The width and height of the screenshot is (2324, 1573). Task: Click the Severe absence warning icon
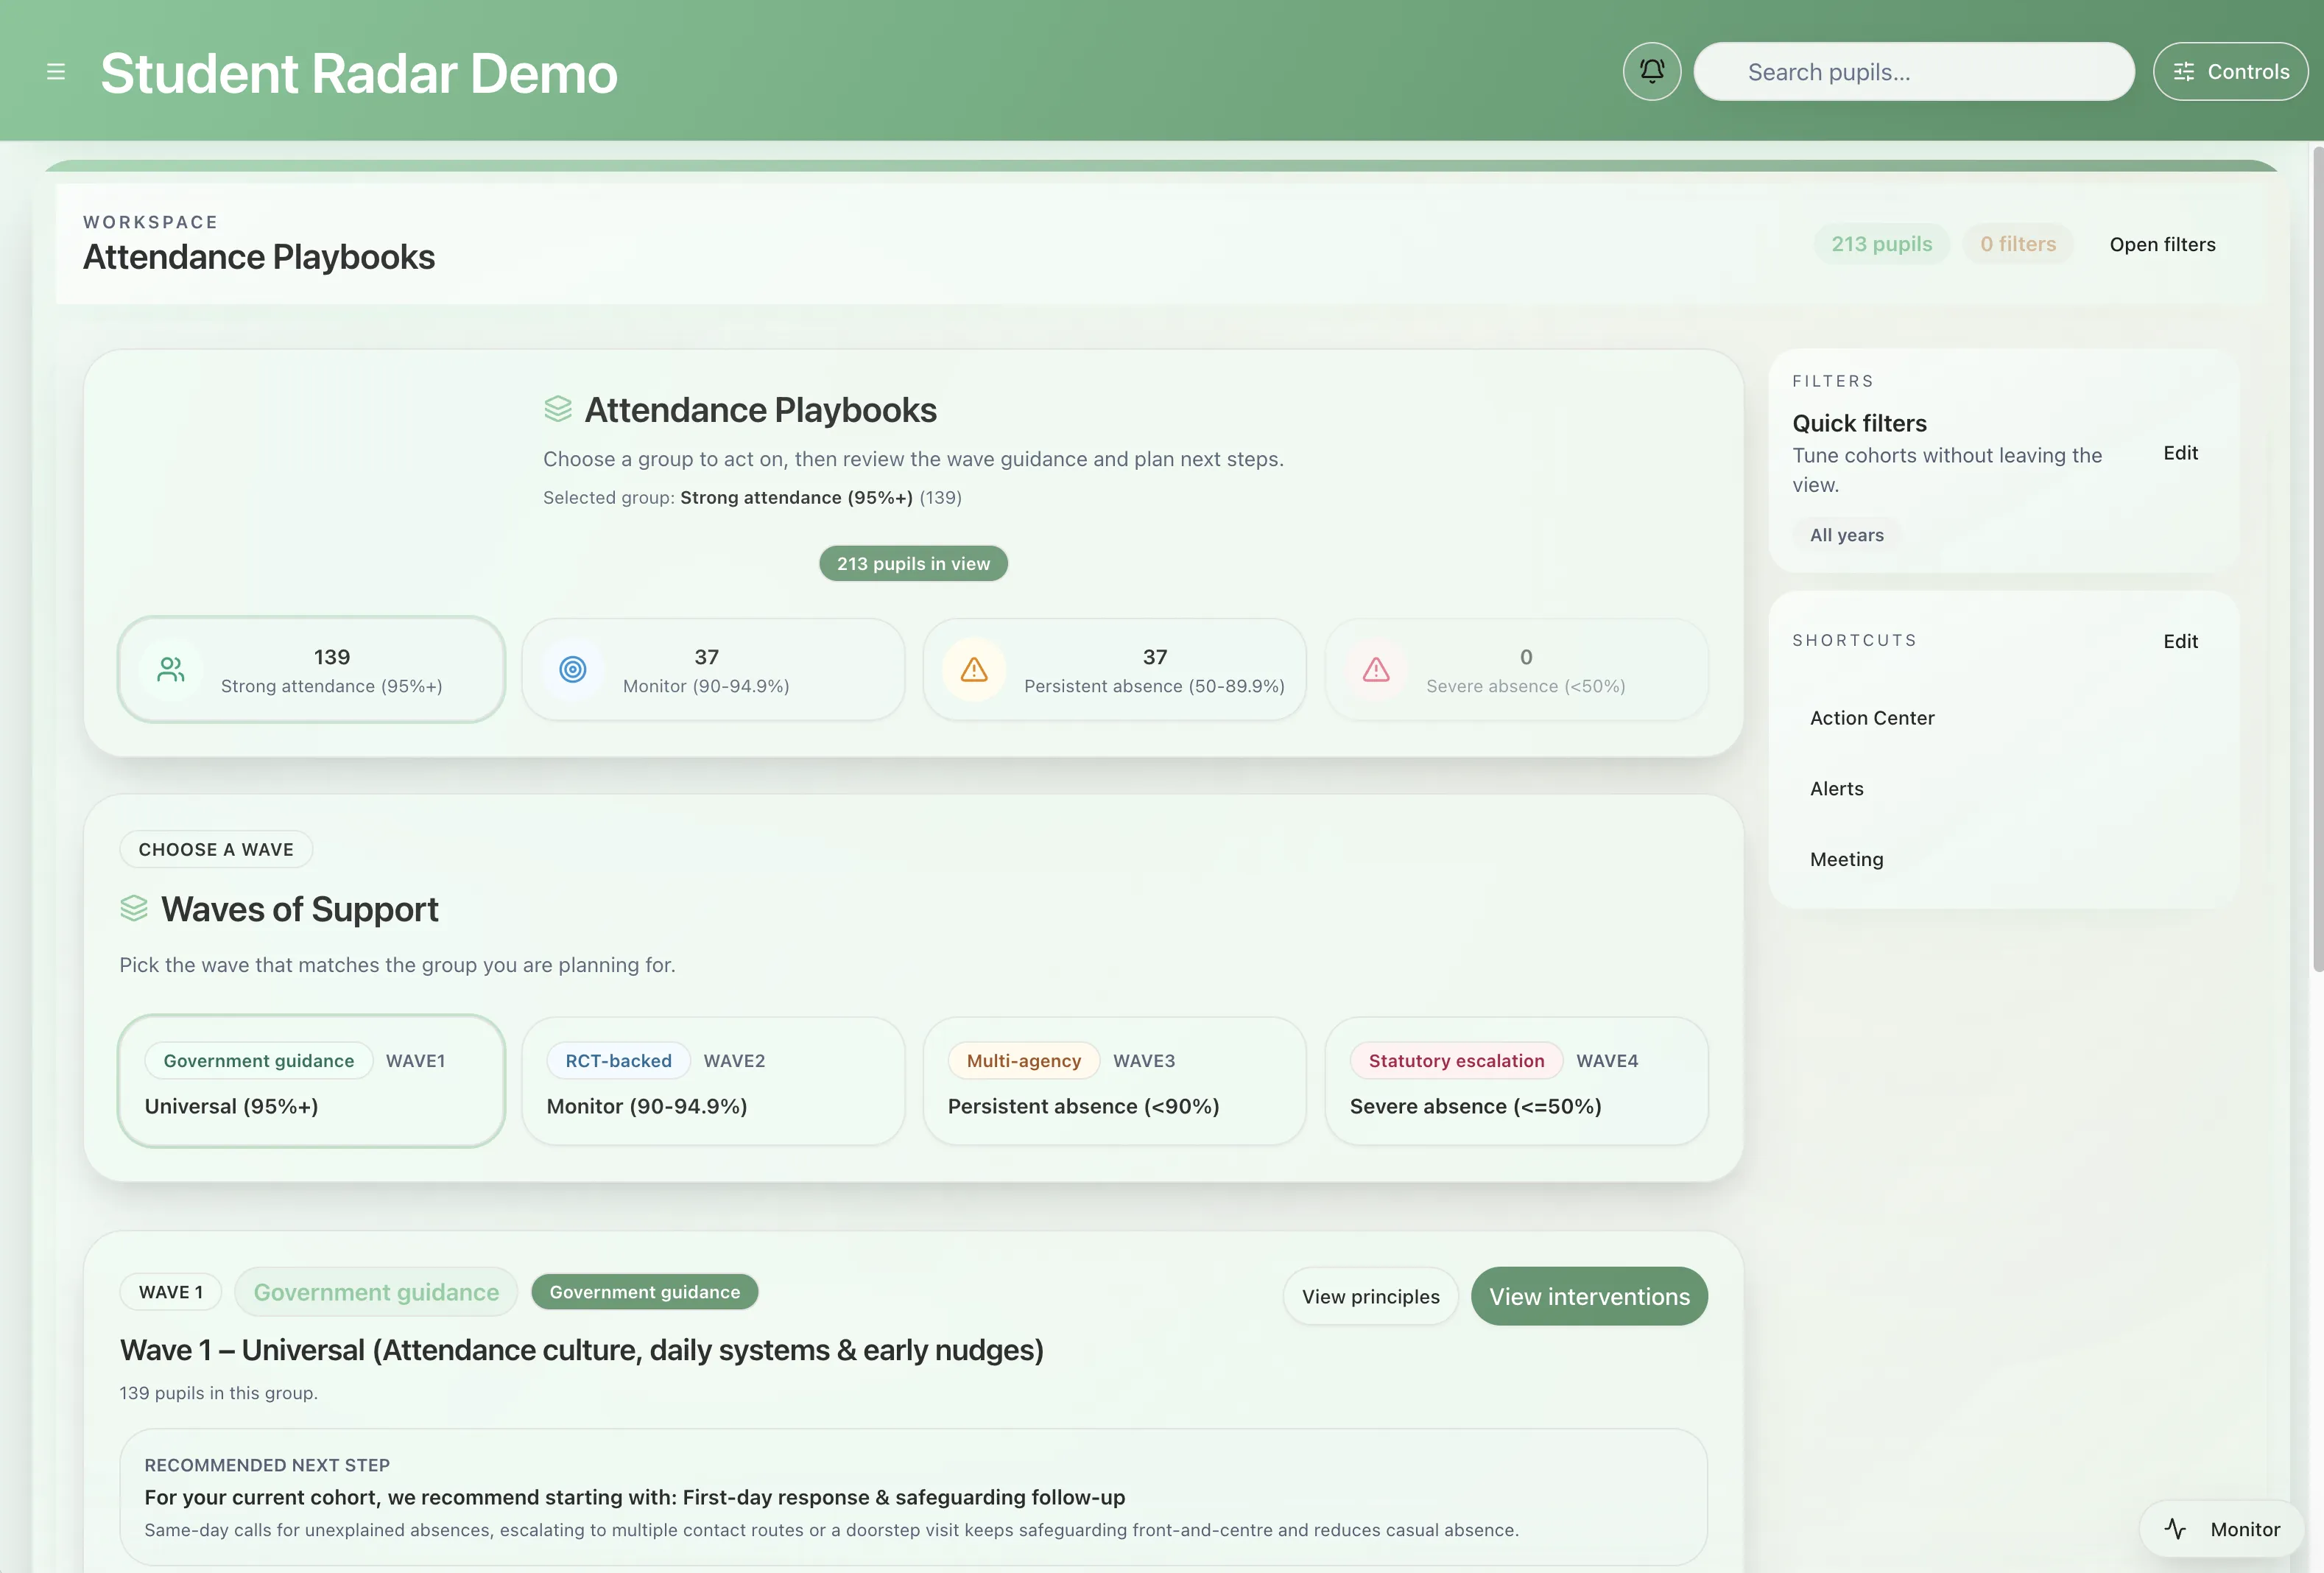(1376, 670)
